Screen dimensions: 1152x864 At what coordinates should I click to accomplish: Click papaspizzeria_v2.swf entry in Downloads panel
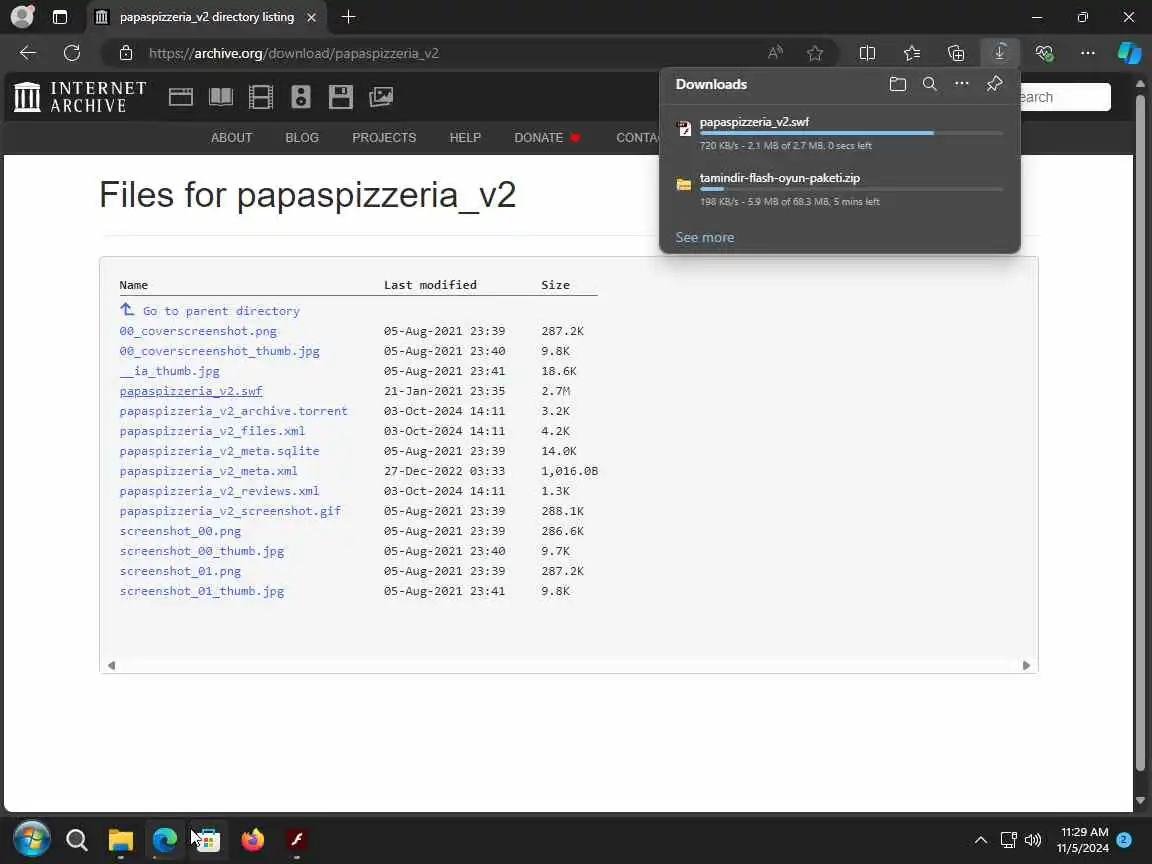(x=755, y=122)
